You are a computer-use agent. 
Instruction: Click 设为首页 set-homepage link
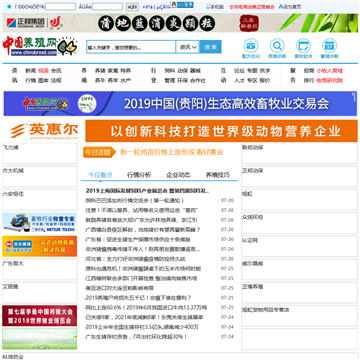click(x=290, y=7)
